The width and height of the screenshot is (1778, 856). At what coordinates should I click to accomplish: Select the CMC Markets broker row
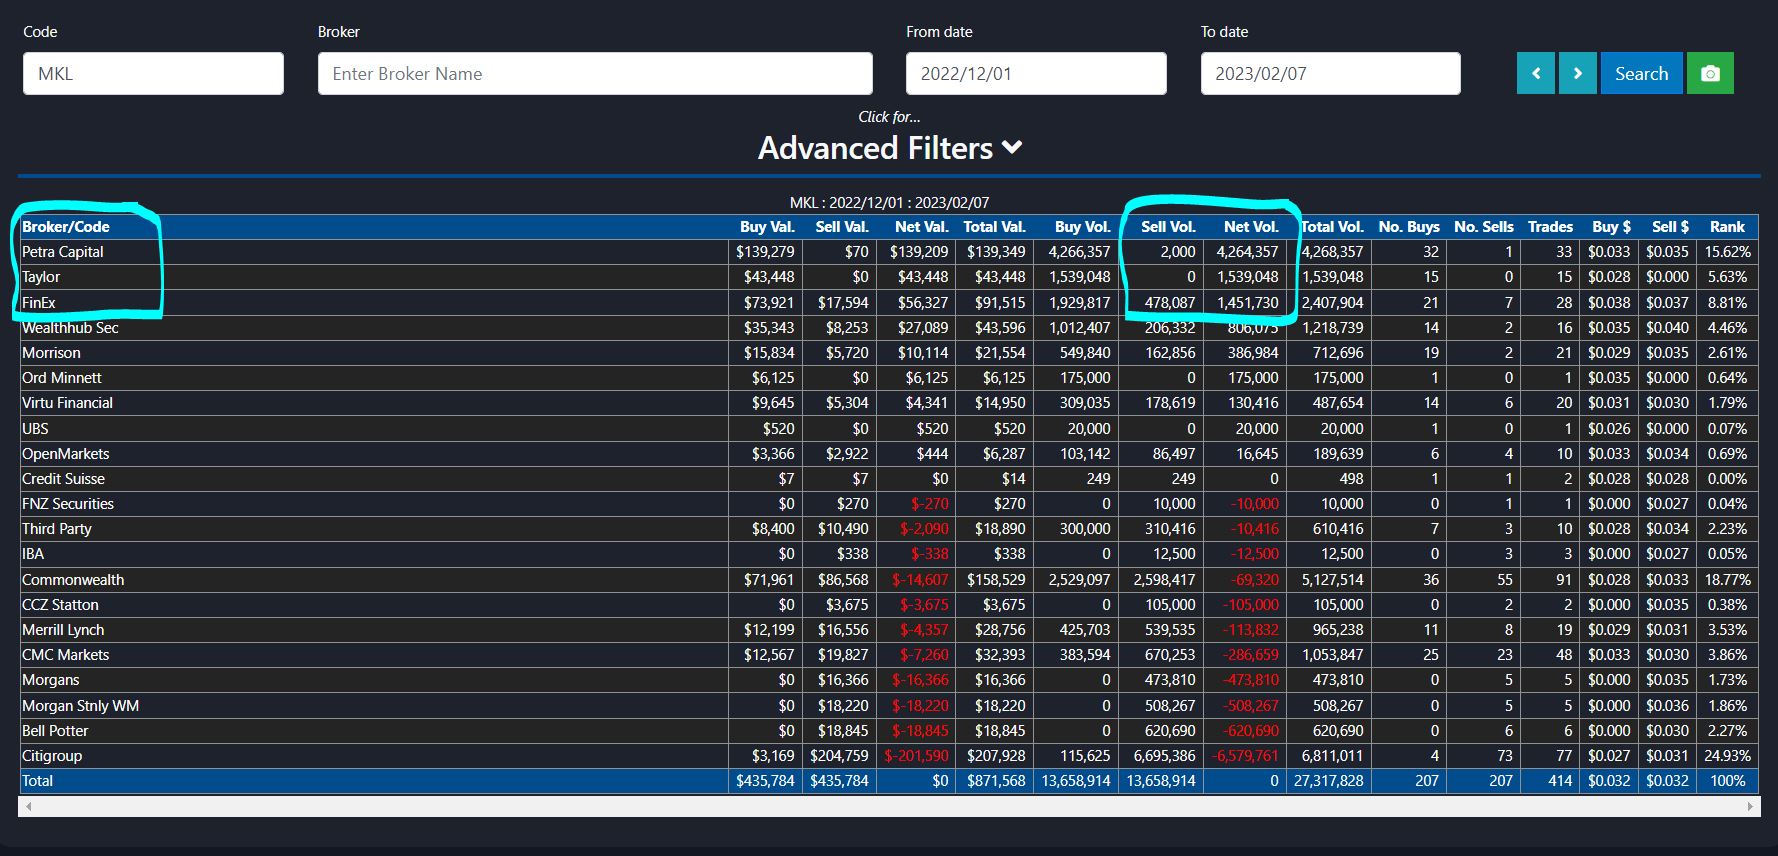click(x=888, y=655)
